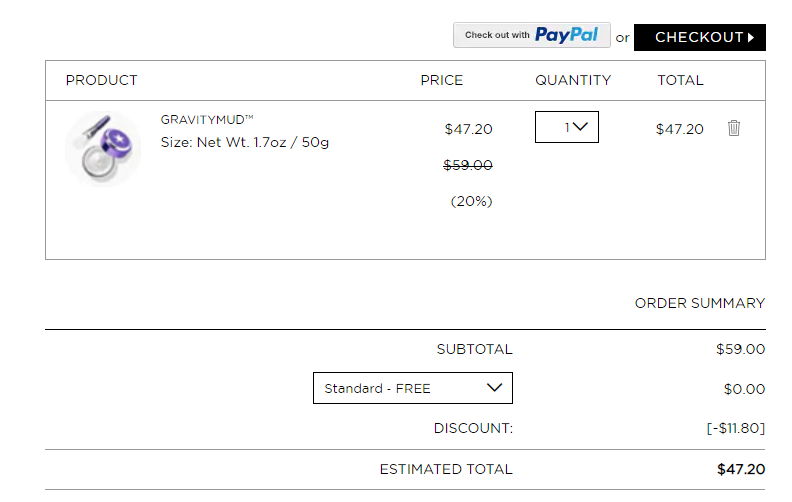This screenshot has height=502, width=792.
Task: Click the PRODUCT column header
Action: [x=102, y=80]
